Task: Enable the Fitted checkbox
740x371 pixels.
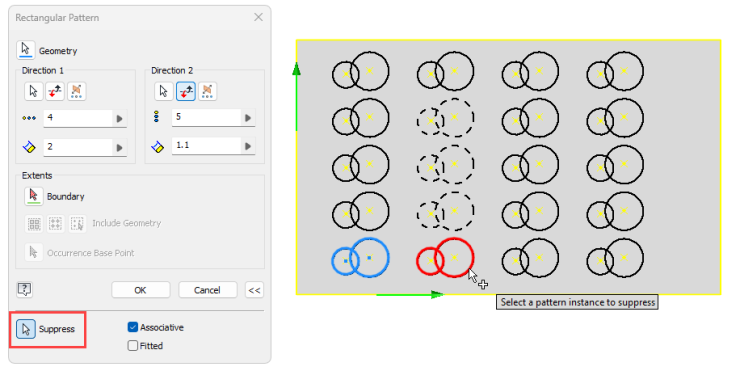Action: (133, 346)
